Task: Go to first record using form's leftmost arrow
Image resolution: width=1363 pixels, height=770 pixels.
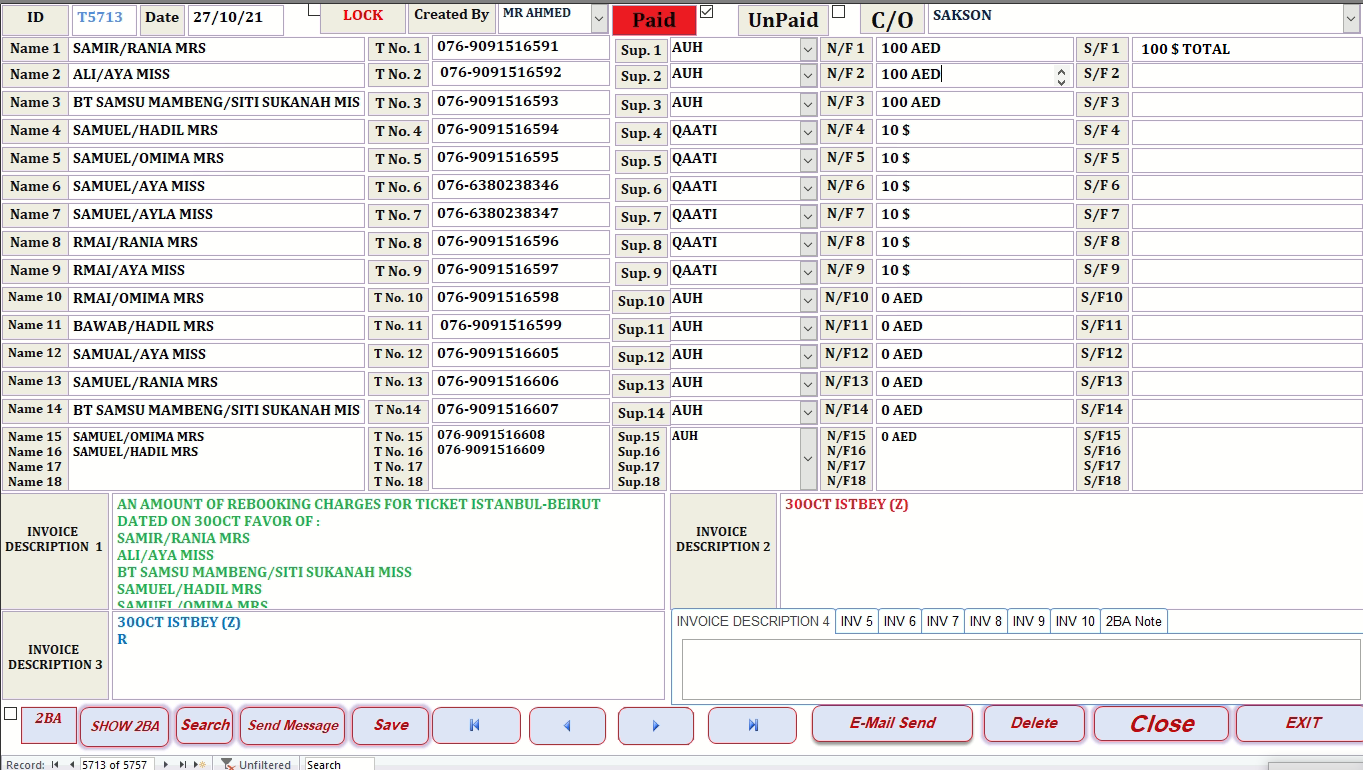Action: (476, 725)
